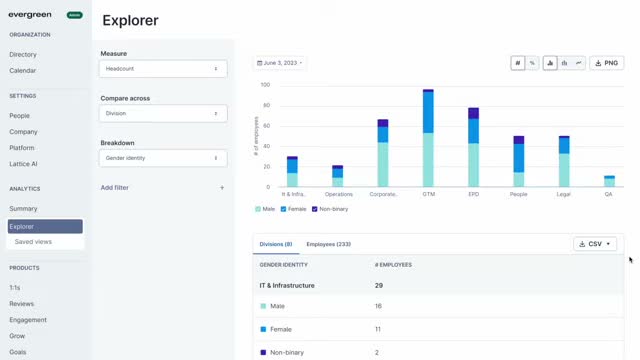
Task: Open the CSV export dropdown
Action: [x=595, y=244]
